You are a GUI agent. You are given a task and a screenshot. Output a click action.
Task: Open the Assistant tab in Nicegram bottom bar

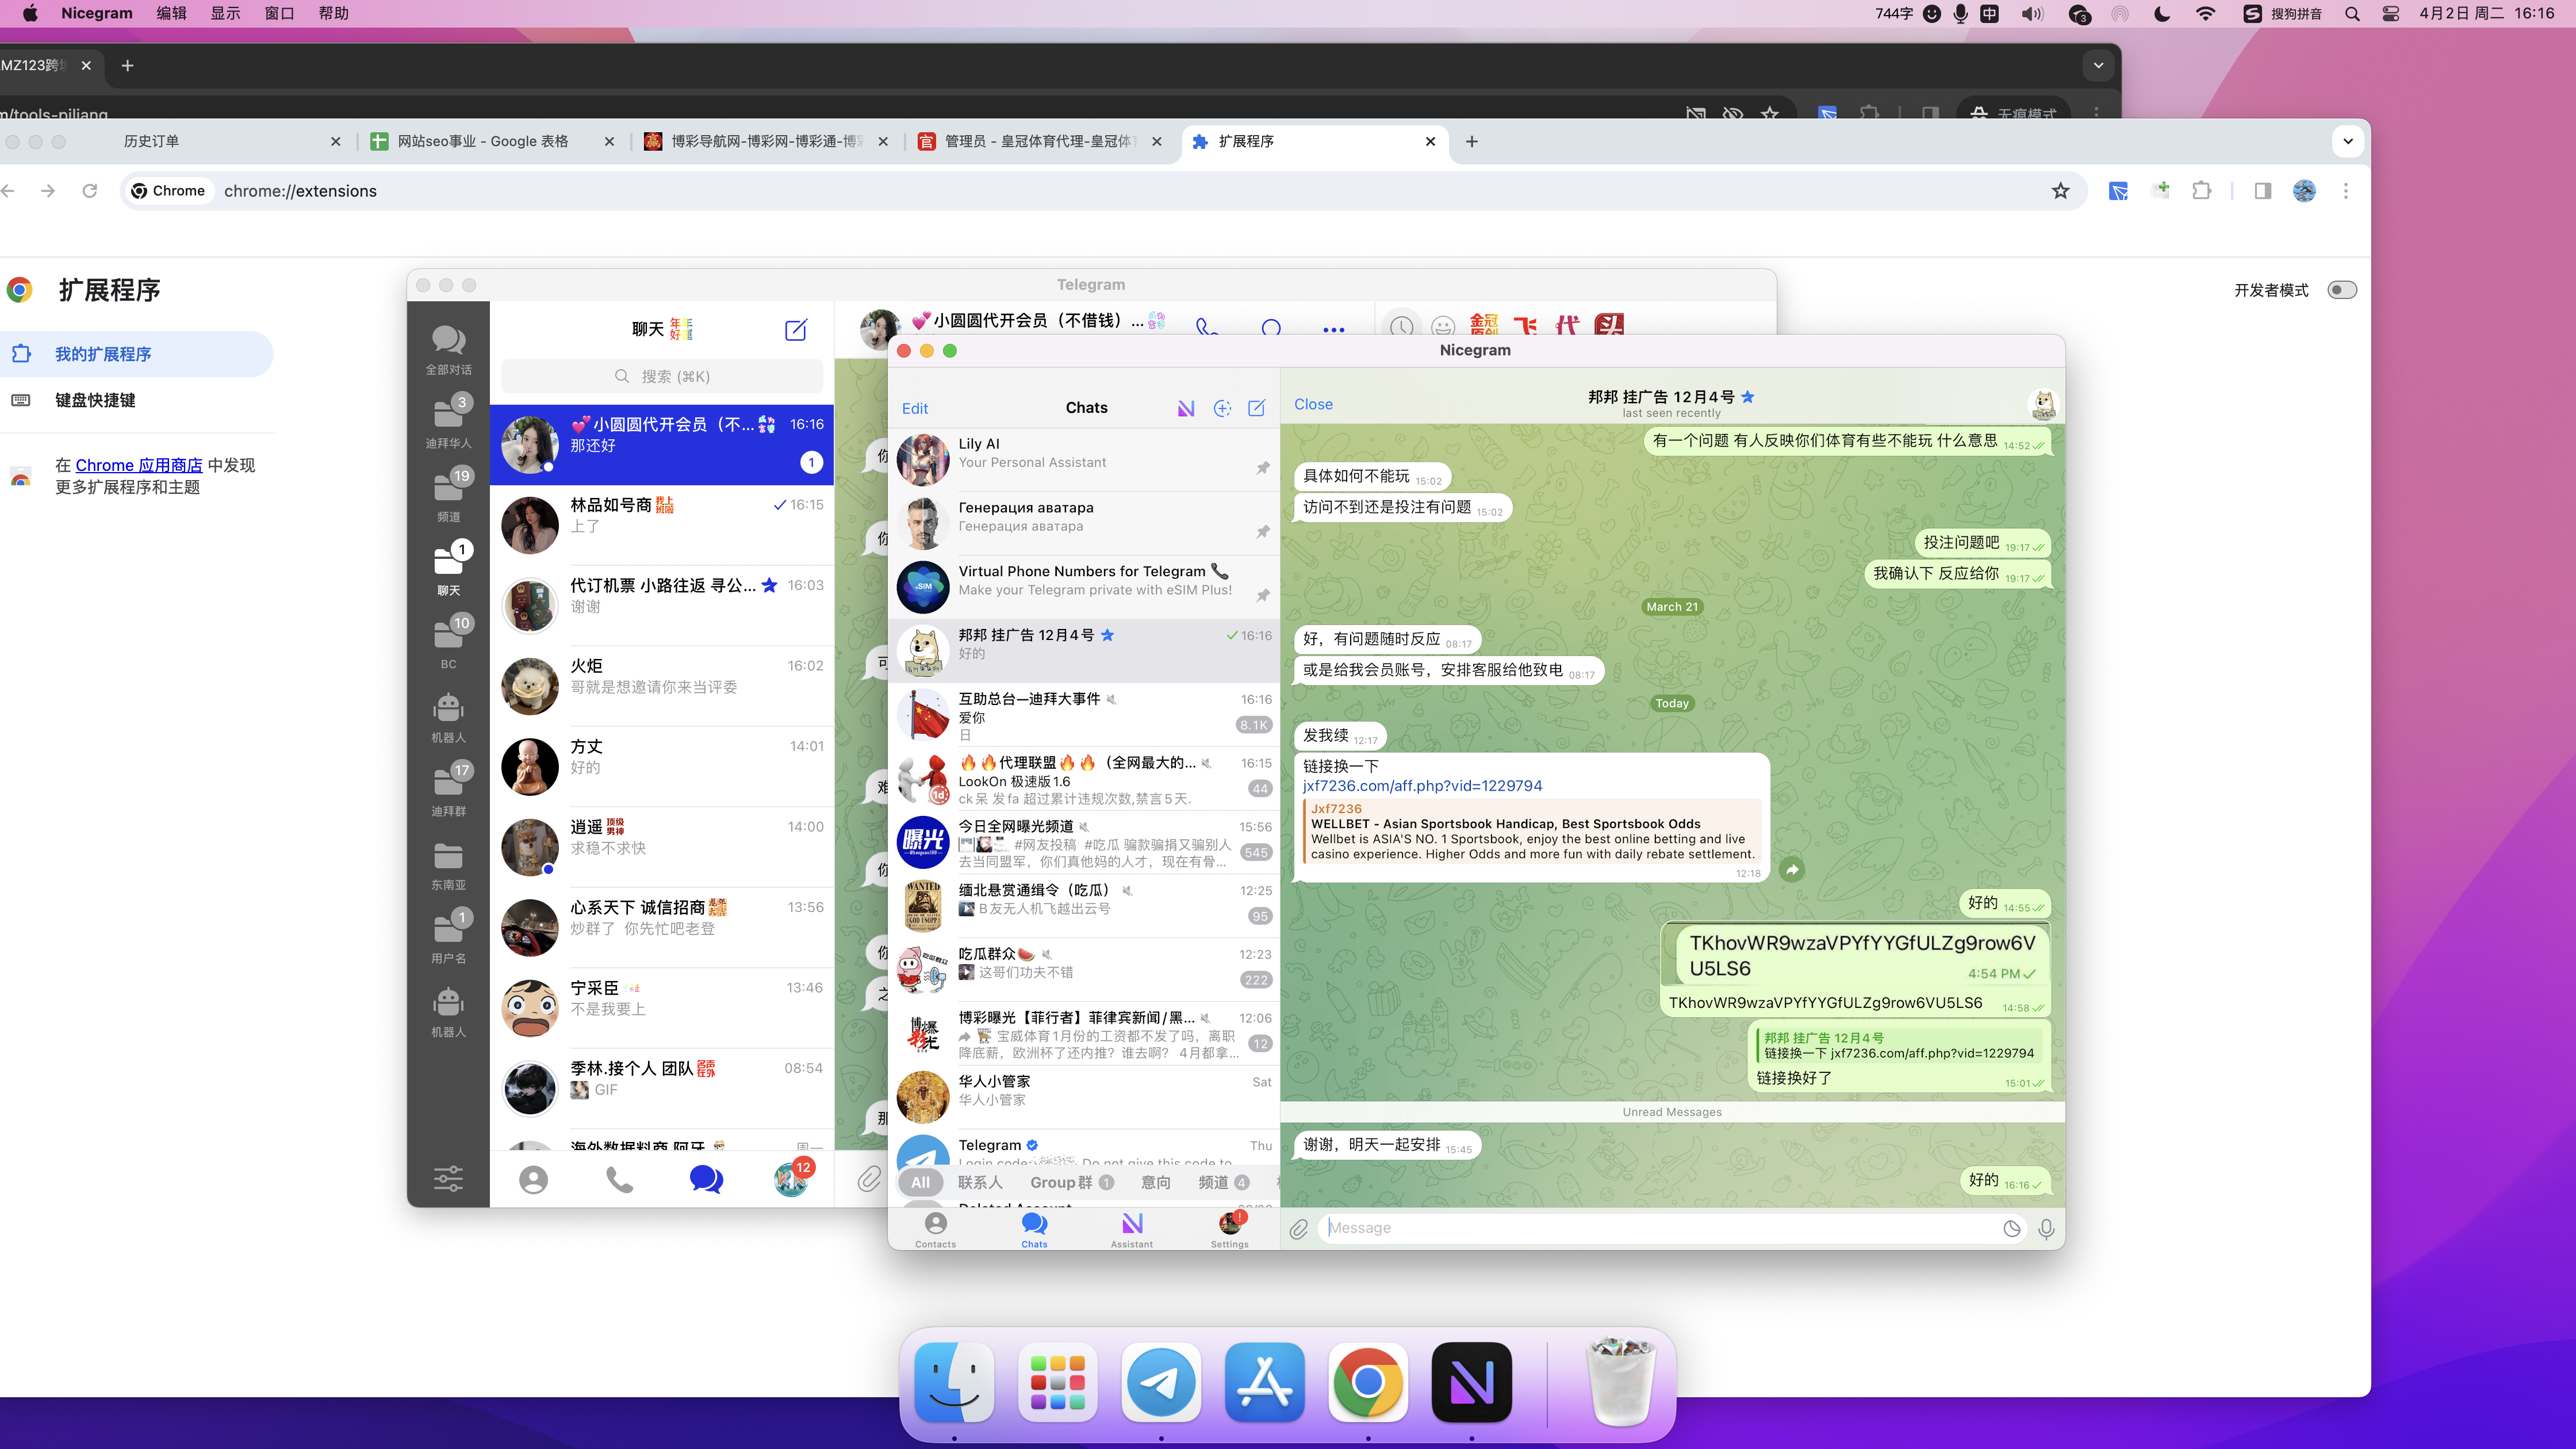(1132, 1229)
